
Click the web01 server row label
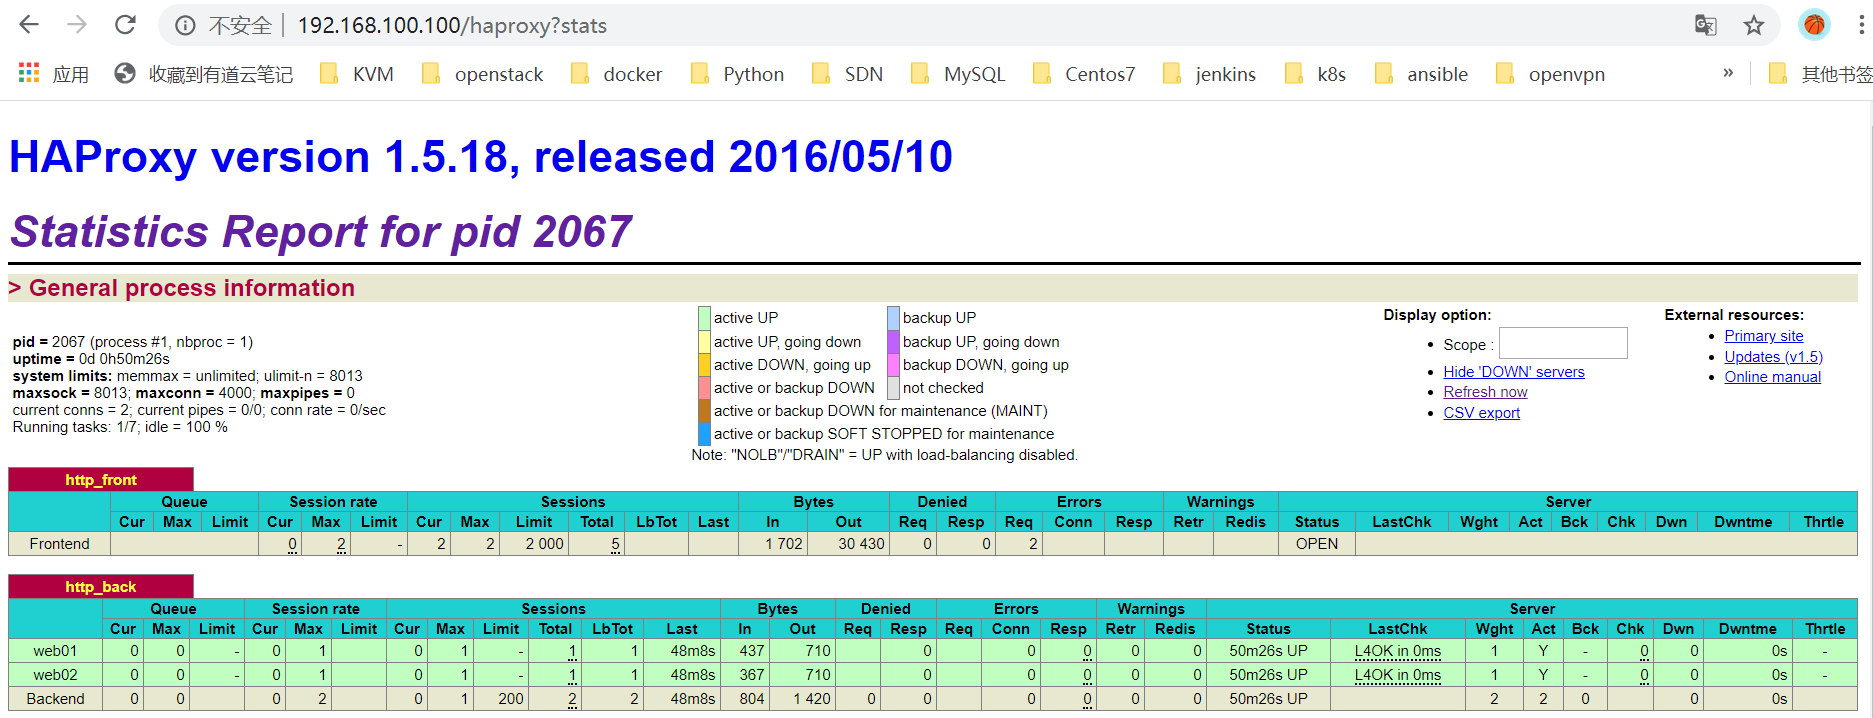tap(55, 651)
